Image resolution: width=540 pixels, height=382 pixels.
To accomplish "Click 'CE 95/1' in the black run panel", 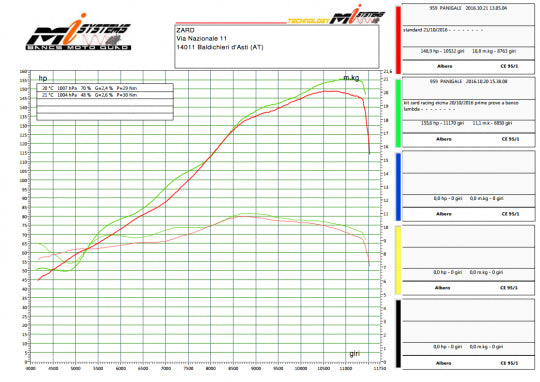I will point(509,363).
